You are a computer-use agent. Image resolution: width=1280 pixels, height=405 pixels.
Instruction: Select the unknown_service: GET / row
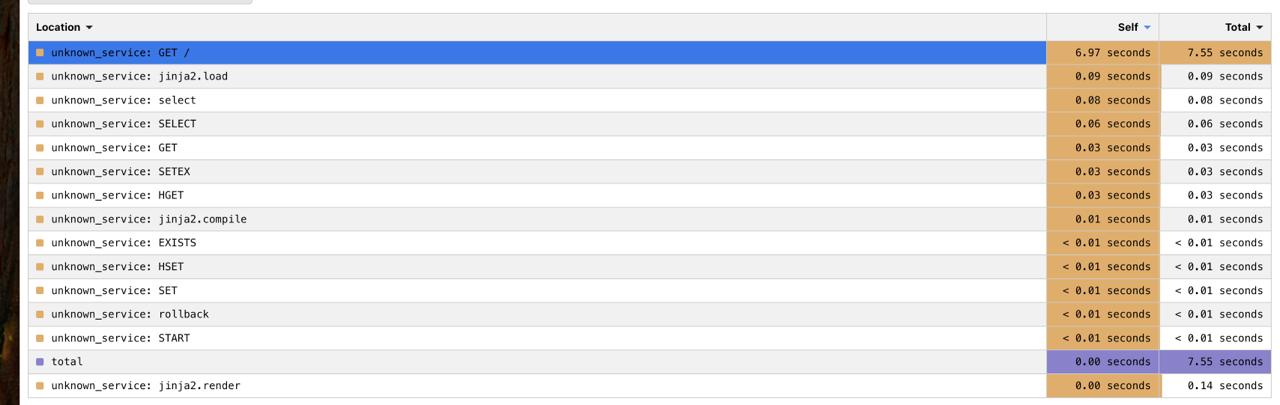pos(650,52)
